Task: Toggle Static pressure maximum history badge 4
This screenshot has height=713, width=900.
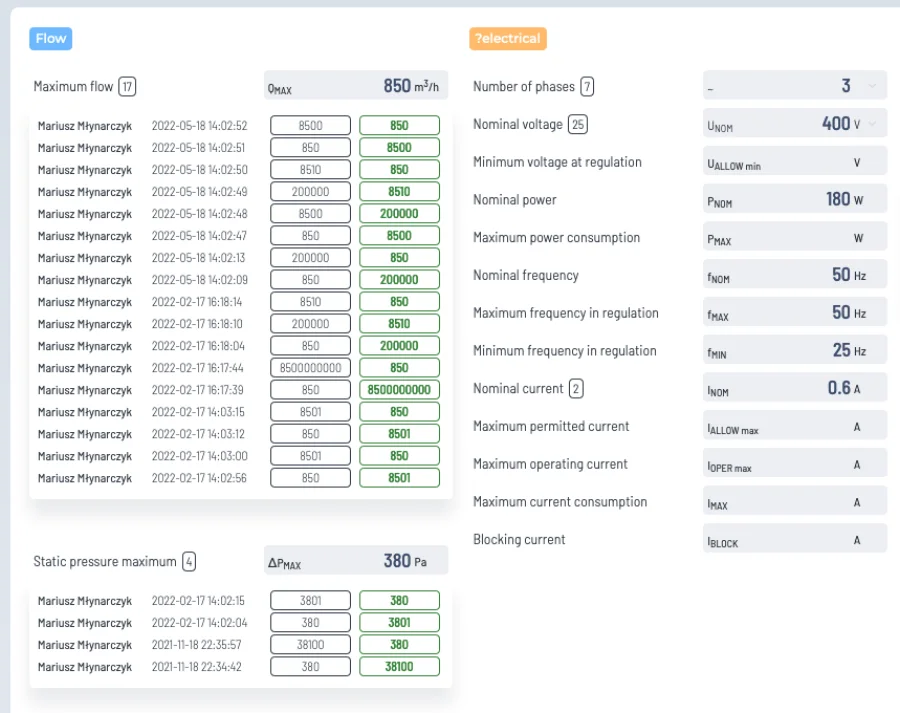Action: click(x=189, y=561)
